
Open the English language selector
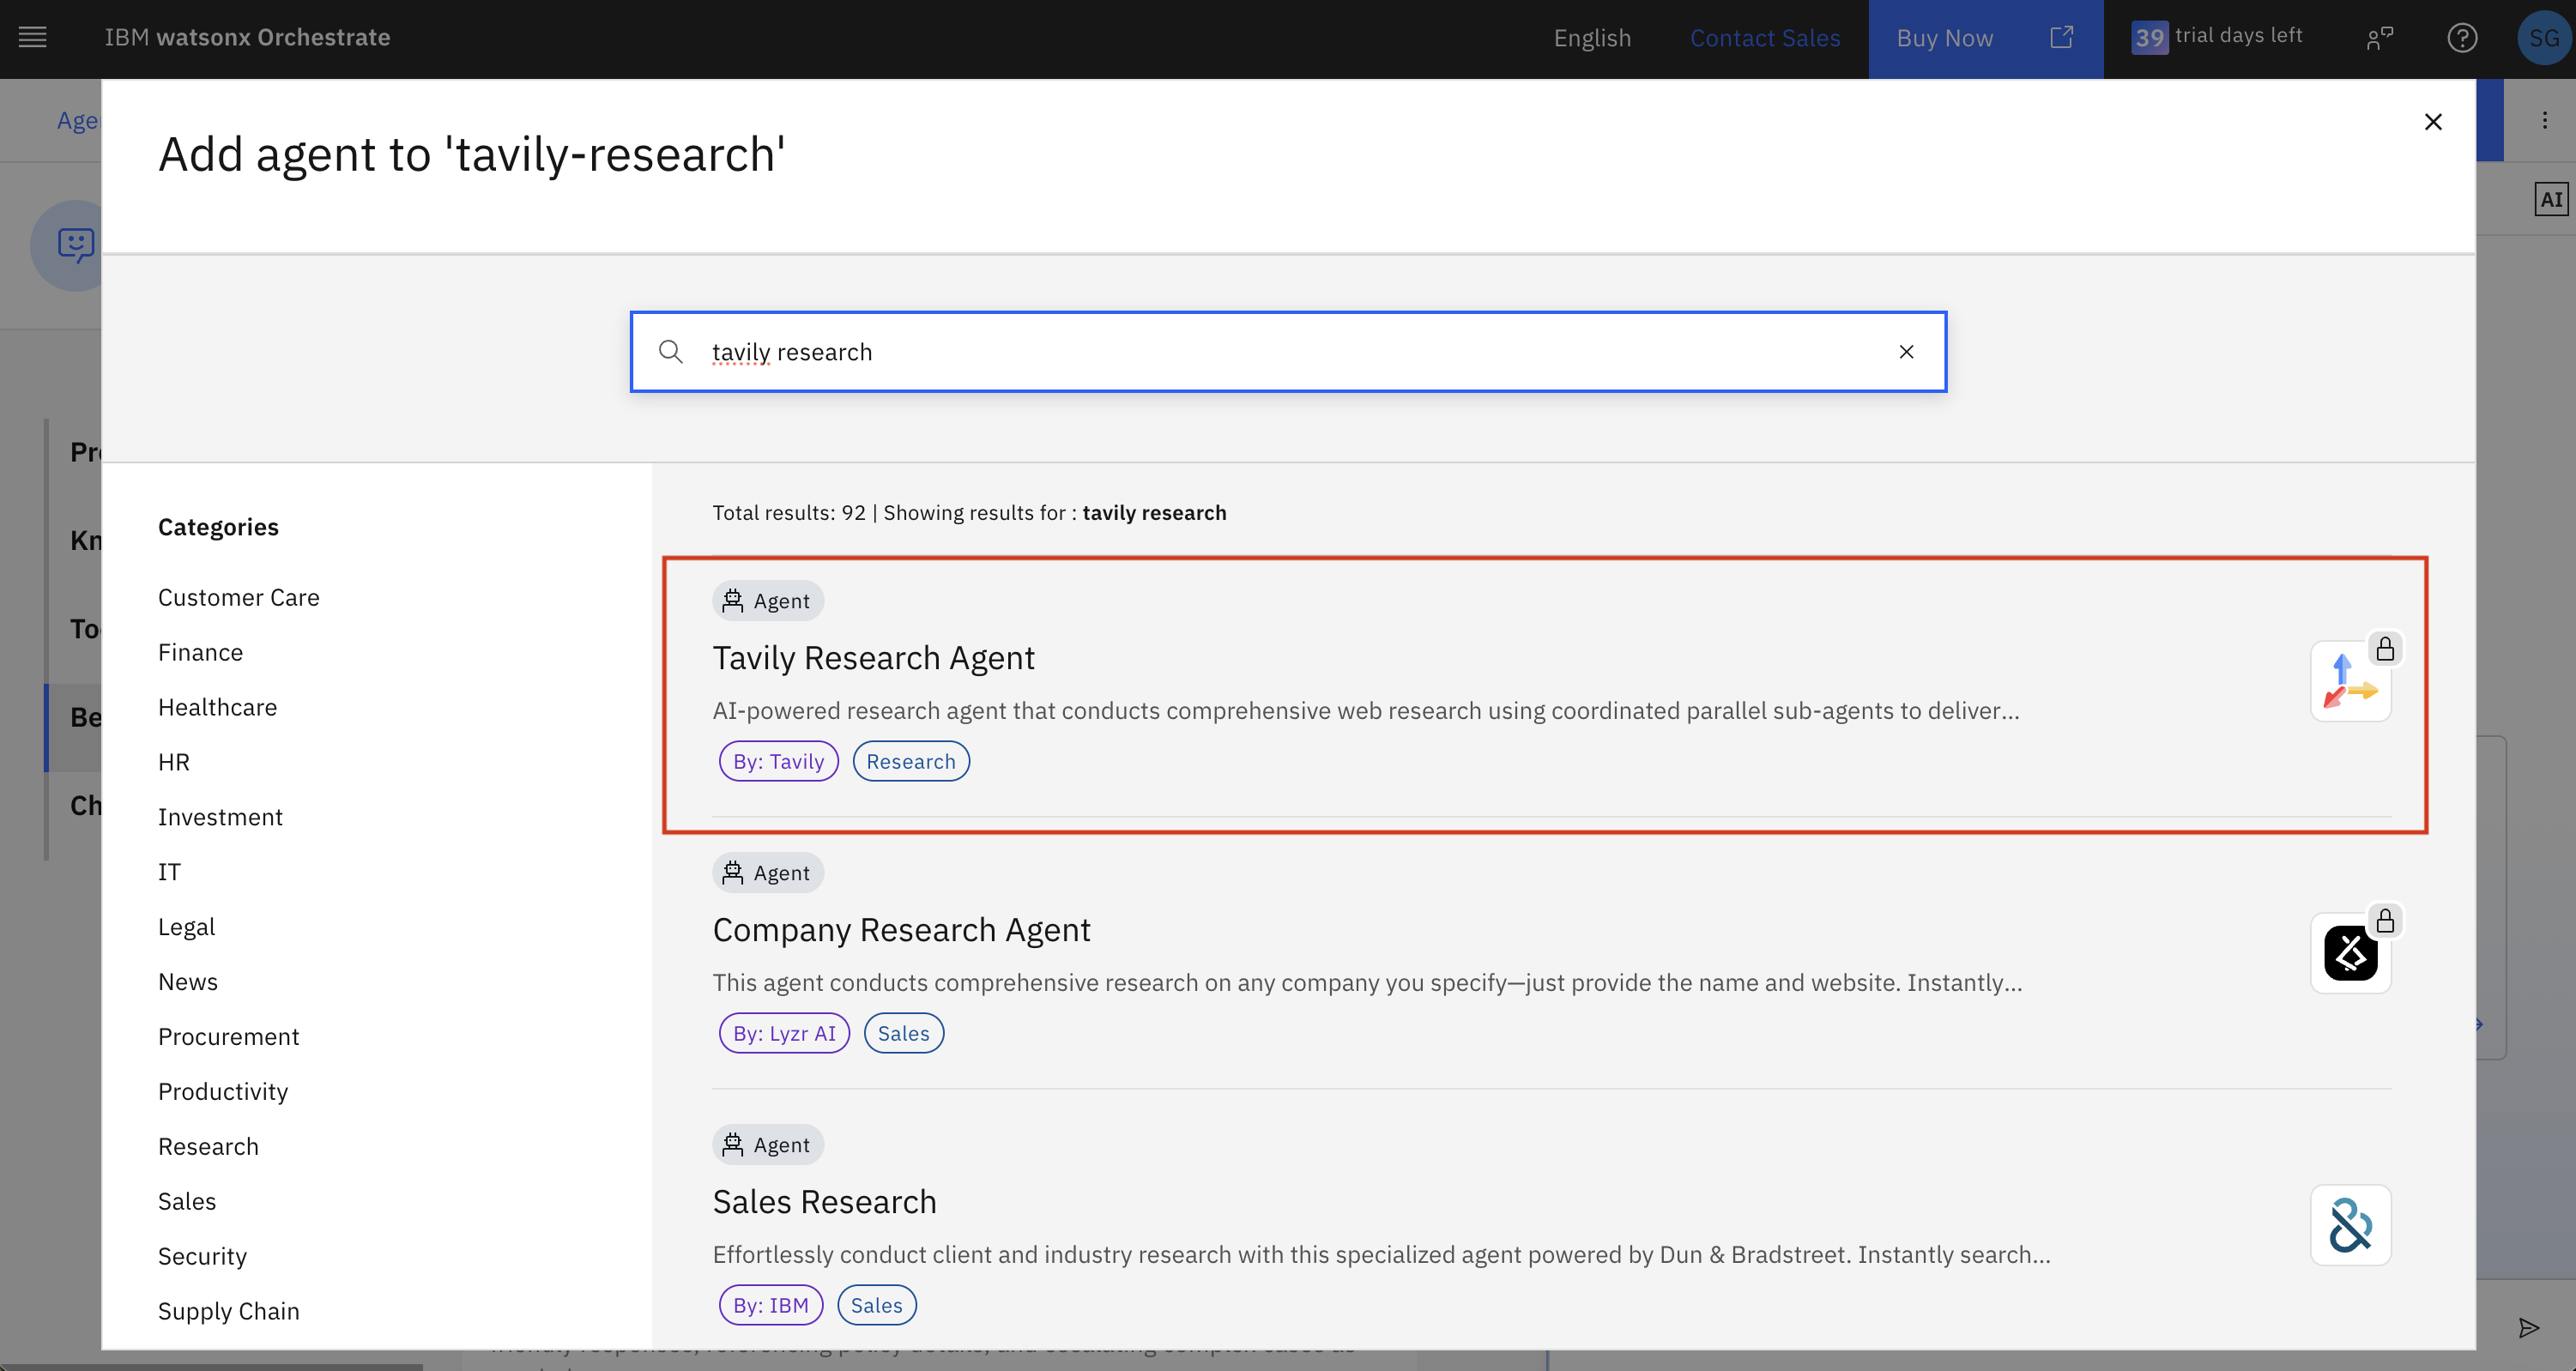1592,38
